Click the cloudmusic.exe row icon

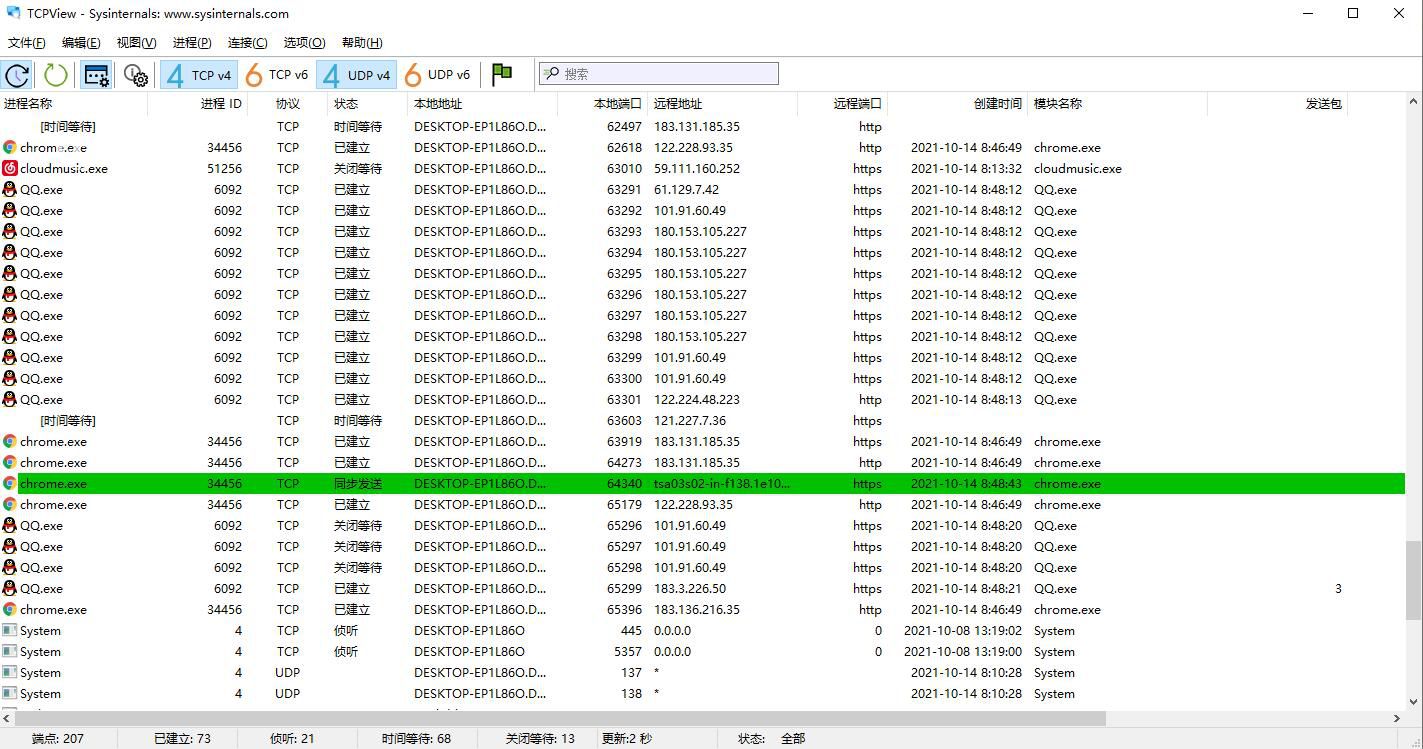[10, 169]
